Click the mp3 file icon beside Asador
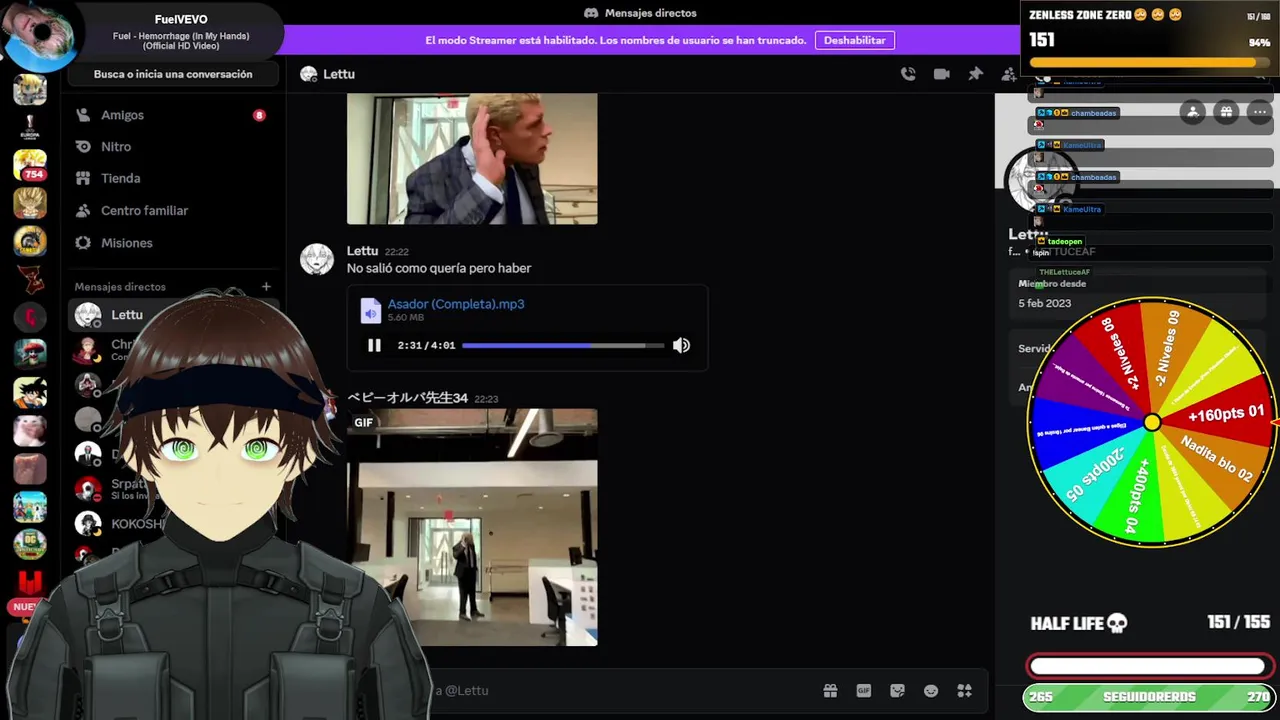This screenshot has width=1280, height=720. [x=370, y=310]
